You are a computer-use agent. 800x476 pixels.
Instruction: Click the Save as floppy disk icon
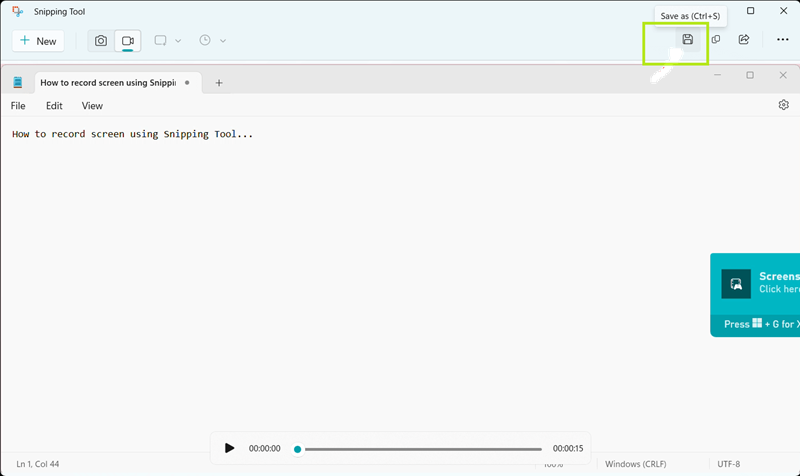point(687,40)
